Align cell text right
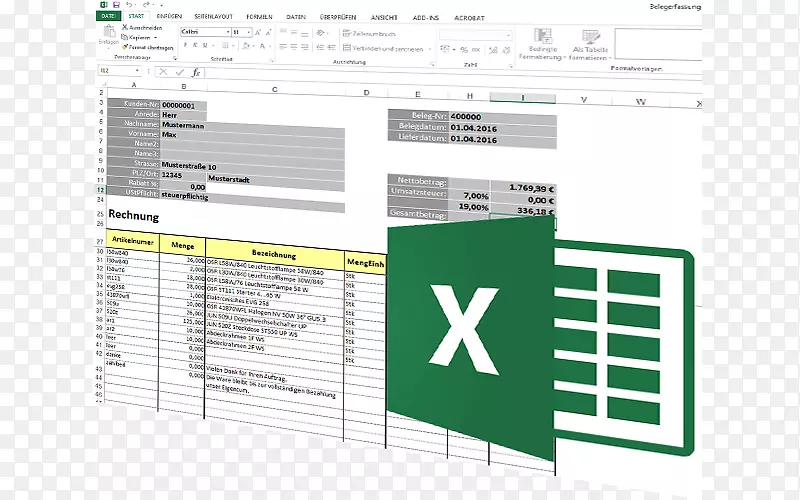This screenshot has height=500, width=800. click(x=305, y=47)
